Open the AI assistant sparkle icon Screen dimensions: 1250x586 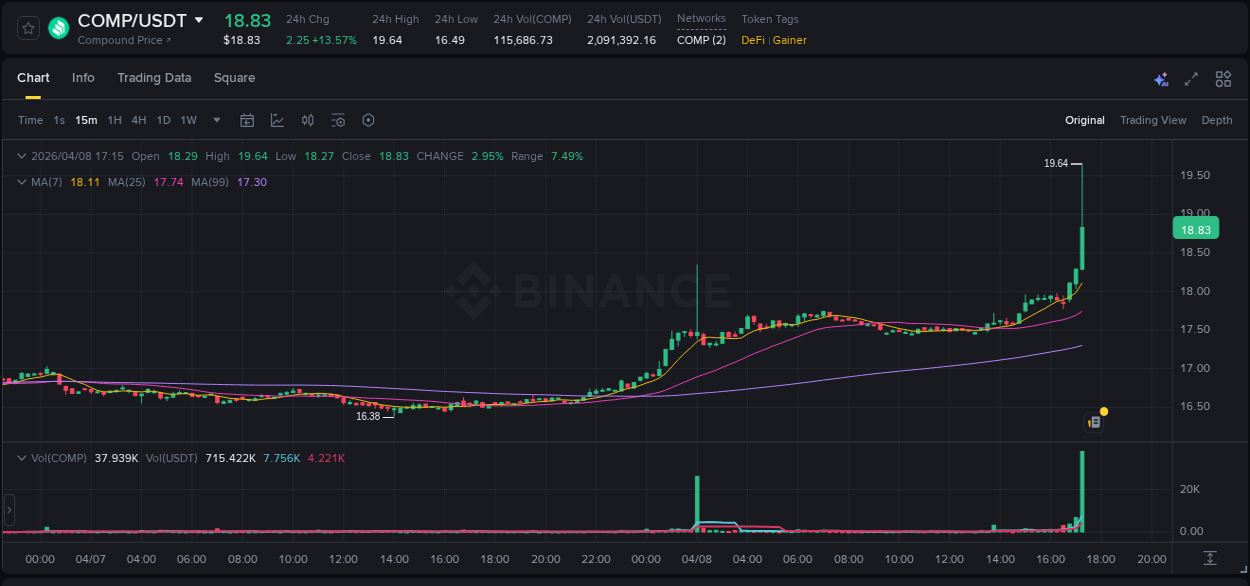pos(1161,78)
